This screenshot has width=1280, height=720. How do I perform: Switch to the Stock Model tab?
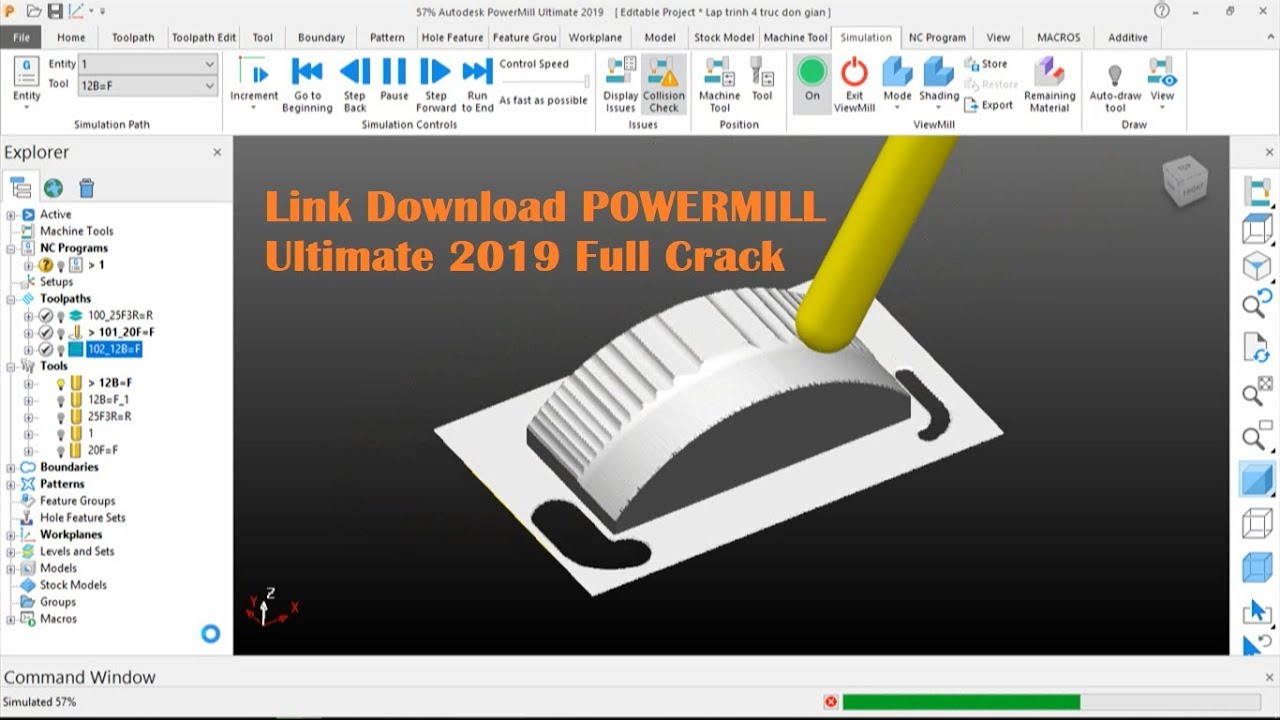[724, 38]
